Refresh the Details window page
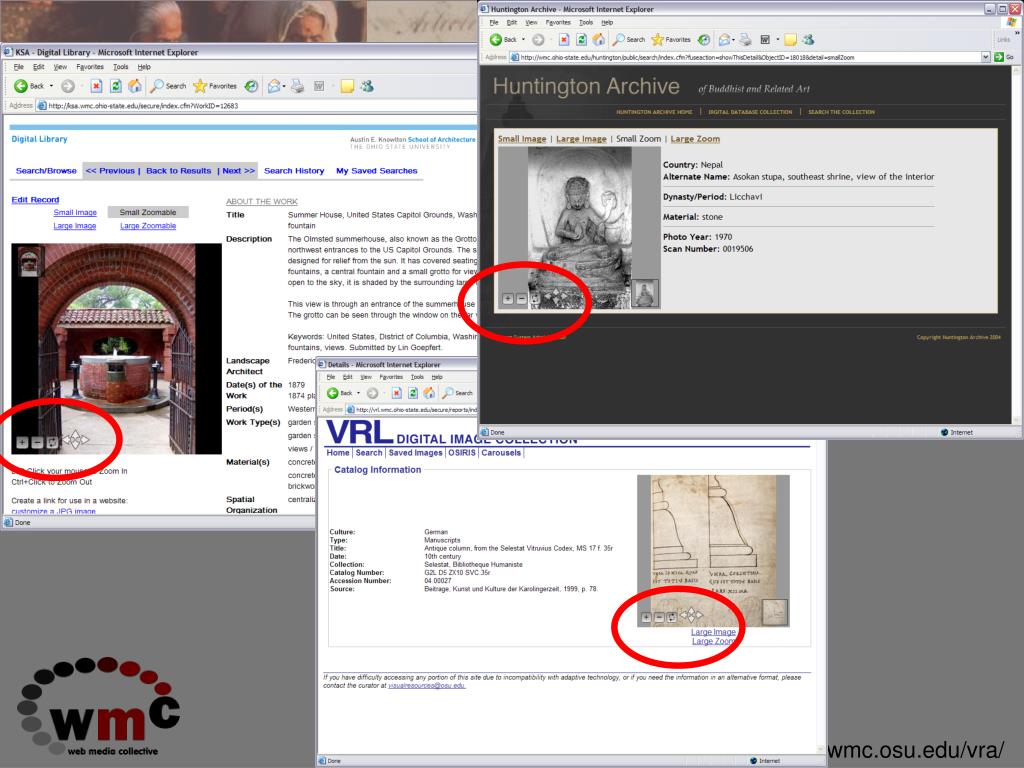The width and height of the screenshot is (1024, 768). [413, 393]
